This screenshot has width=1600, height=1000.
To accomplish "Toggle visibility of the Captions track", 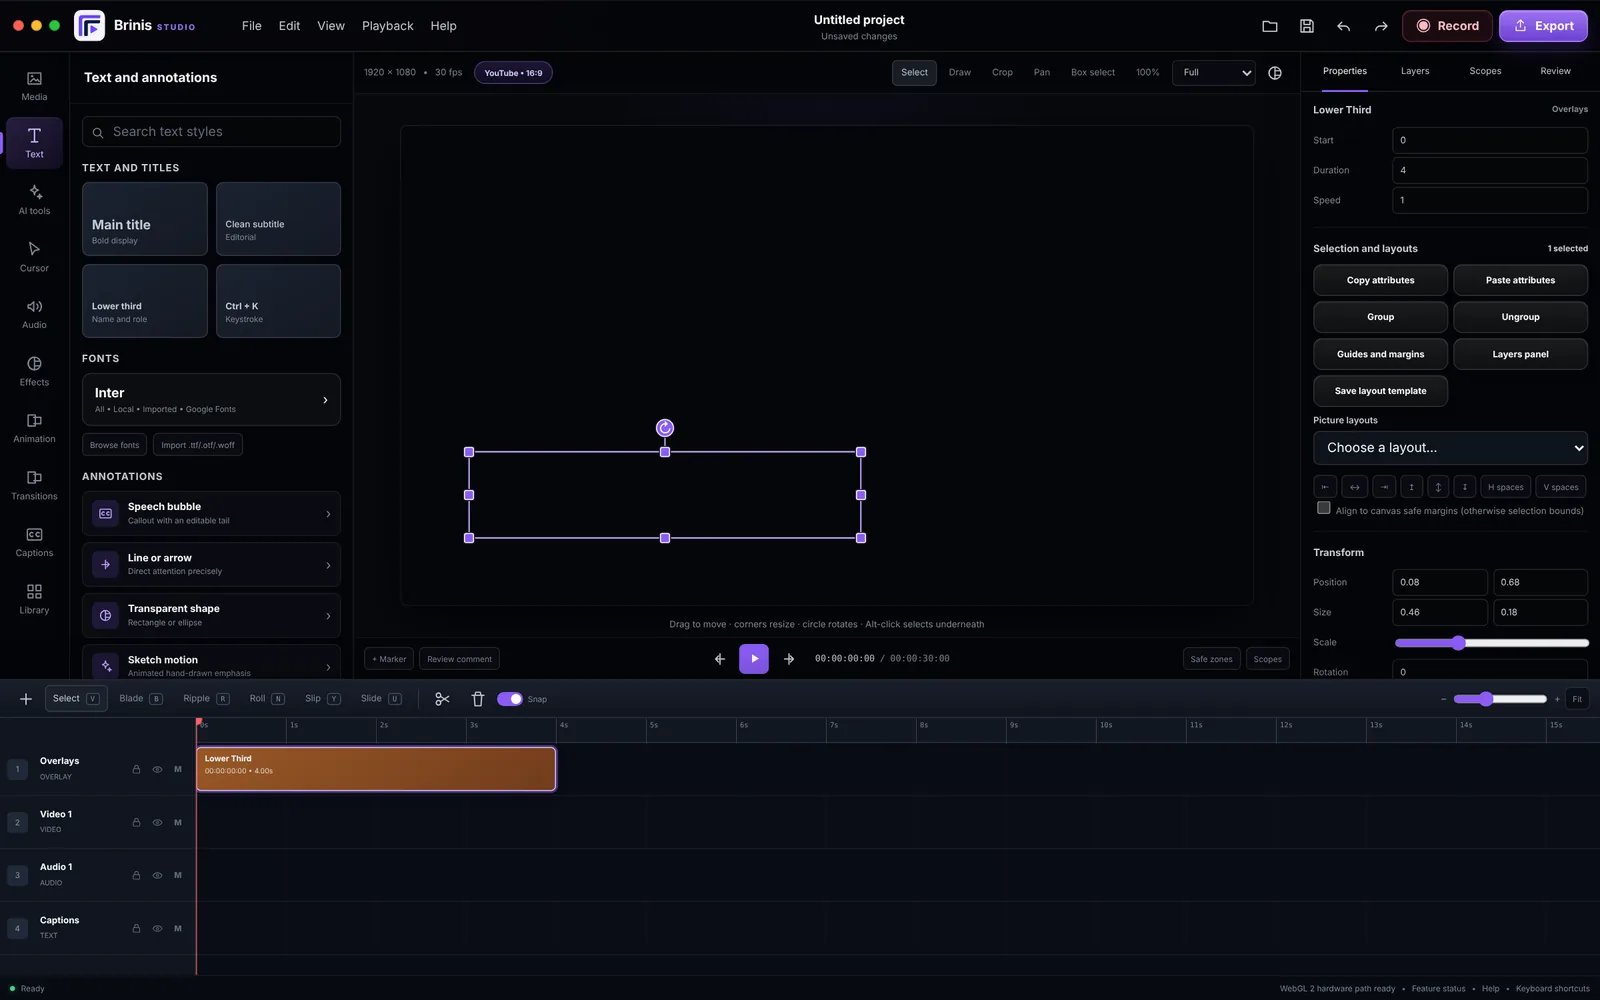I will click(x=157, y=928).
